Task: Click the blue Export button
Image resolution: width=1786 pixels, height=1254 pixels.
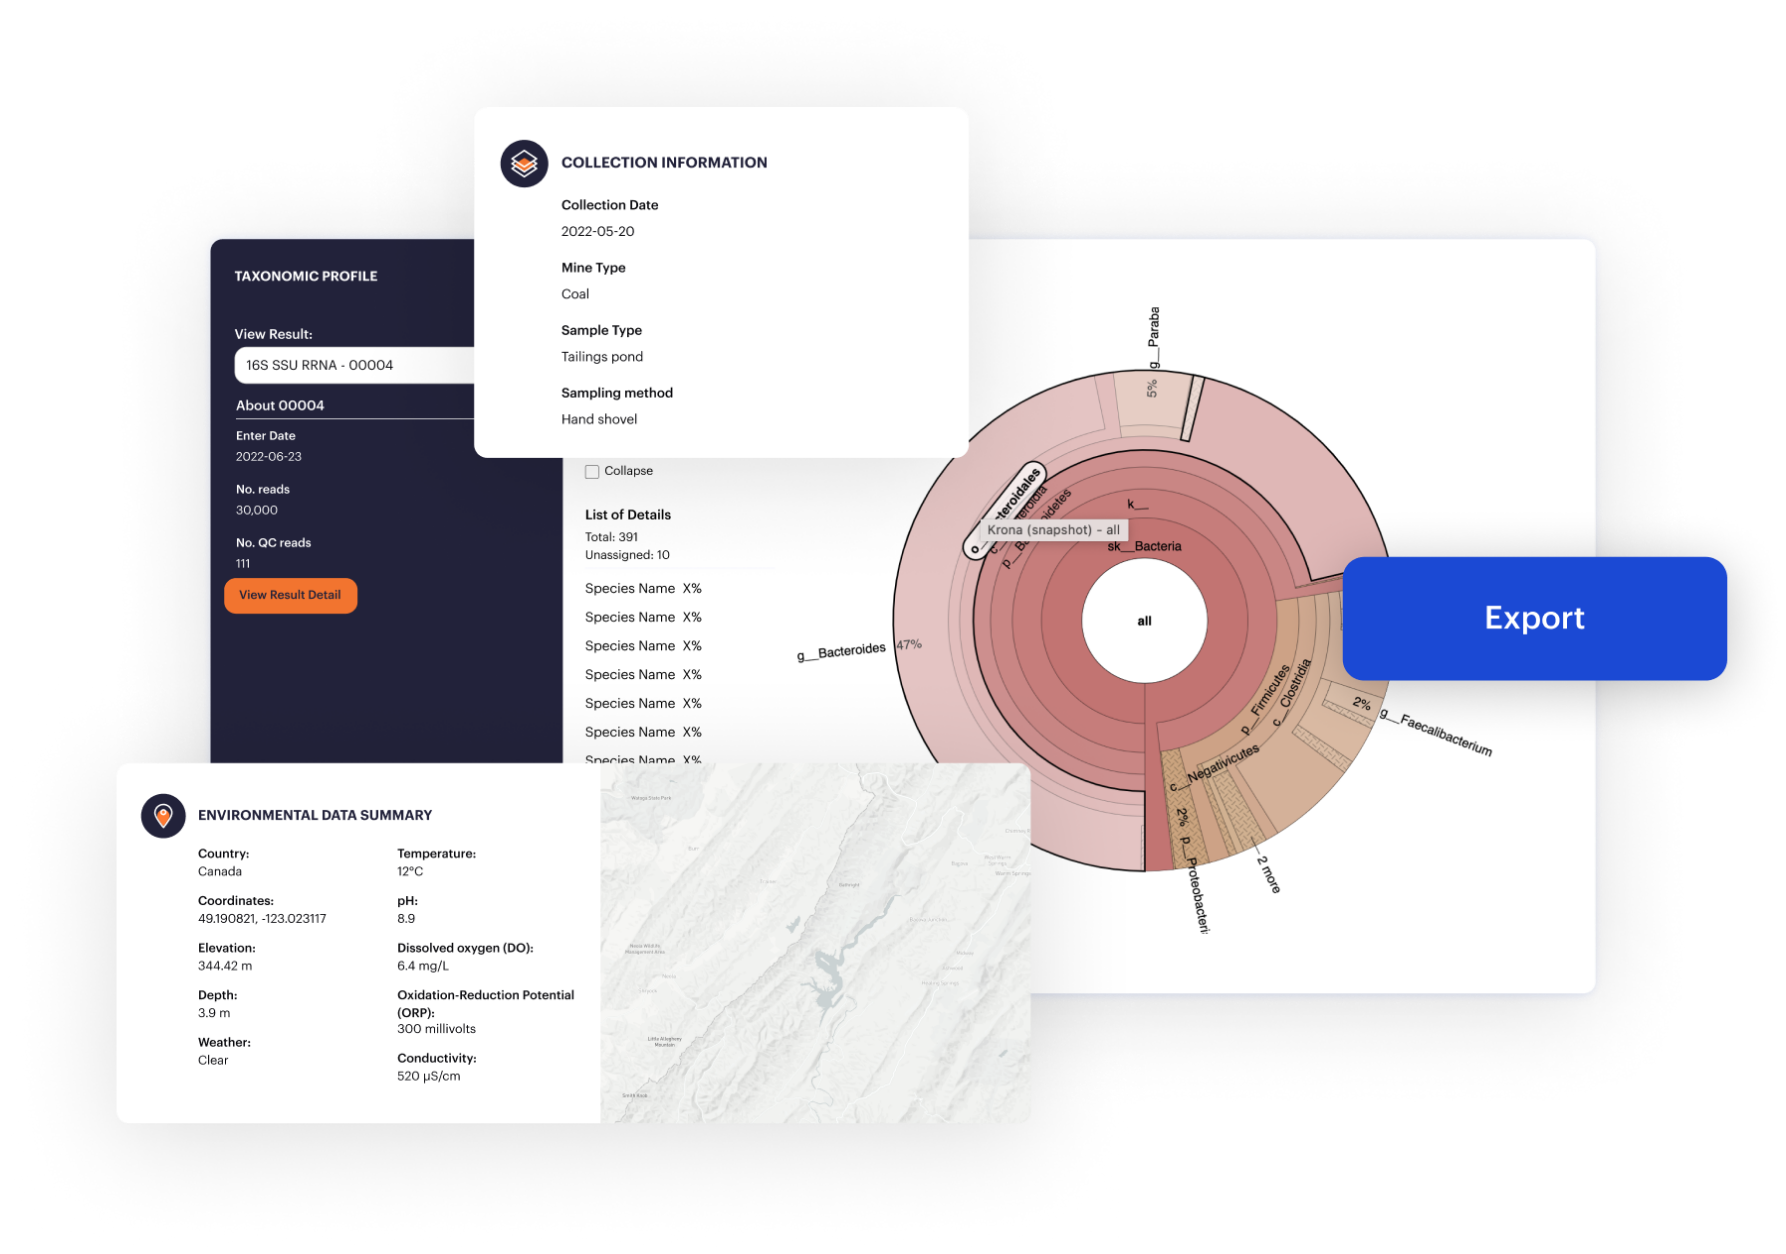Action: pos(1534,618)
